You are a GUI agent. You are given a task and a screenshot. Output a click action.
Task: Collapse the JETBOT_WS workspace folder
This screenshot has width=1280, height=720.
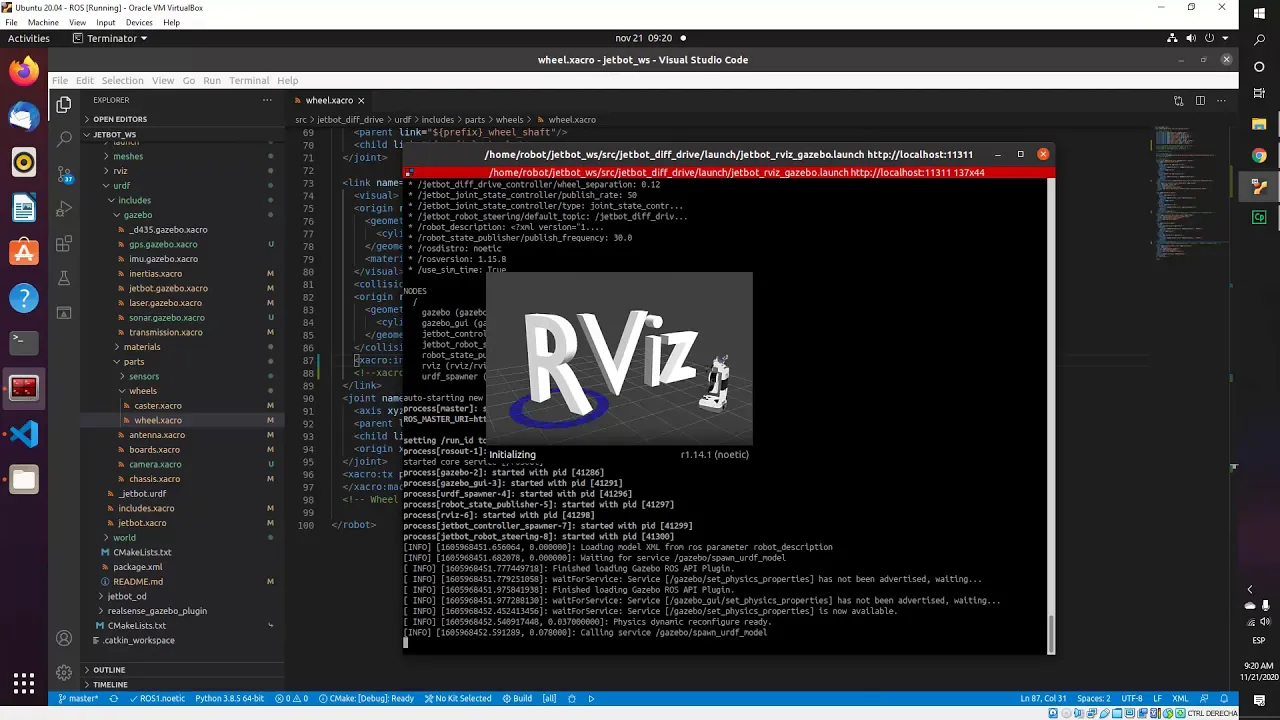(x=114, y=134)
